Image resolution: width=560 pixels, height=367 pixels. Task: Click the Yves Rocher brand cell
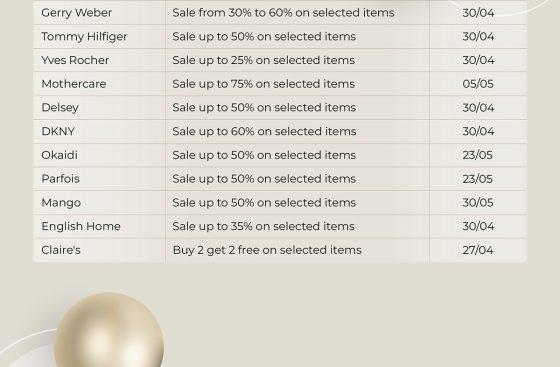point(99,60)
